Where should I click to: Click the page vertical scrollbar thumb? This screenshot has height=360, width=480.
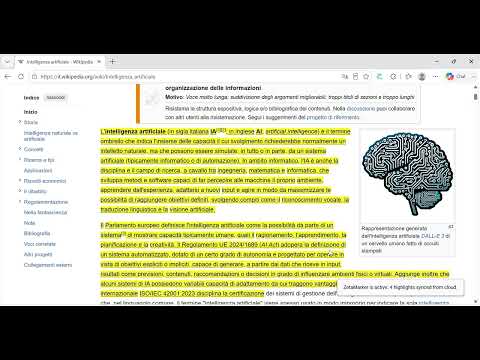[475, 97]
